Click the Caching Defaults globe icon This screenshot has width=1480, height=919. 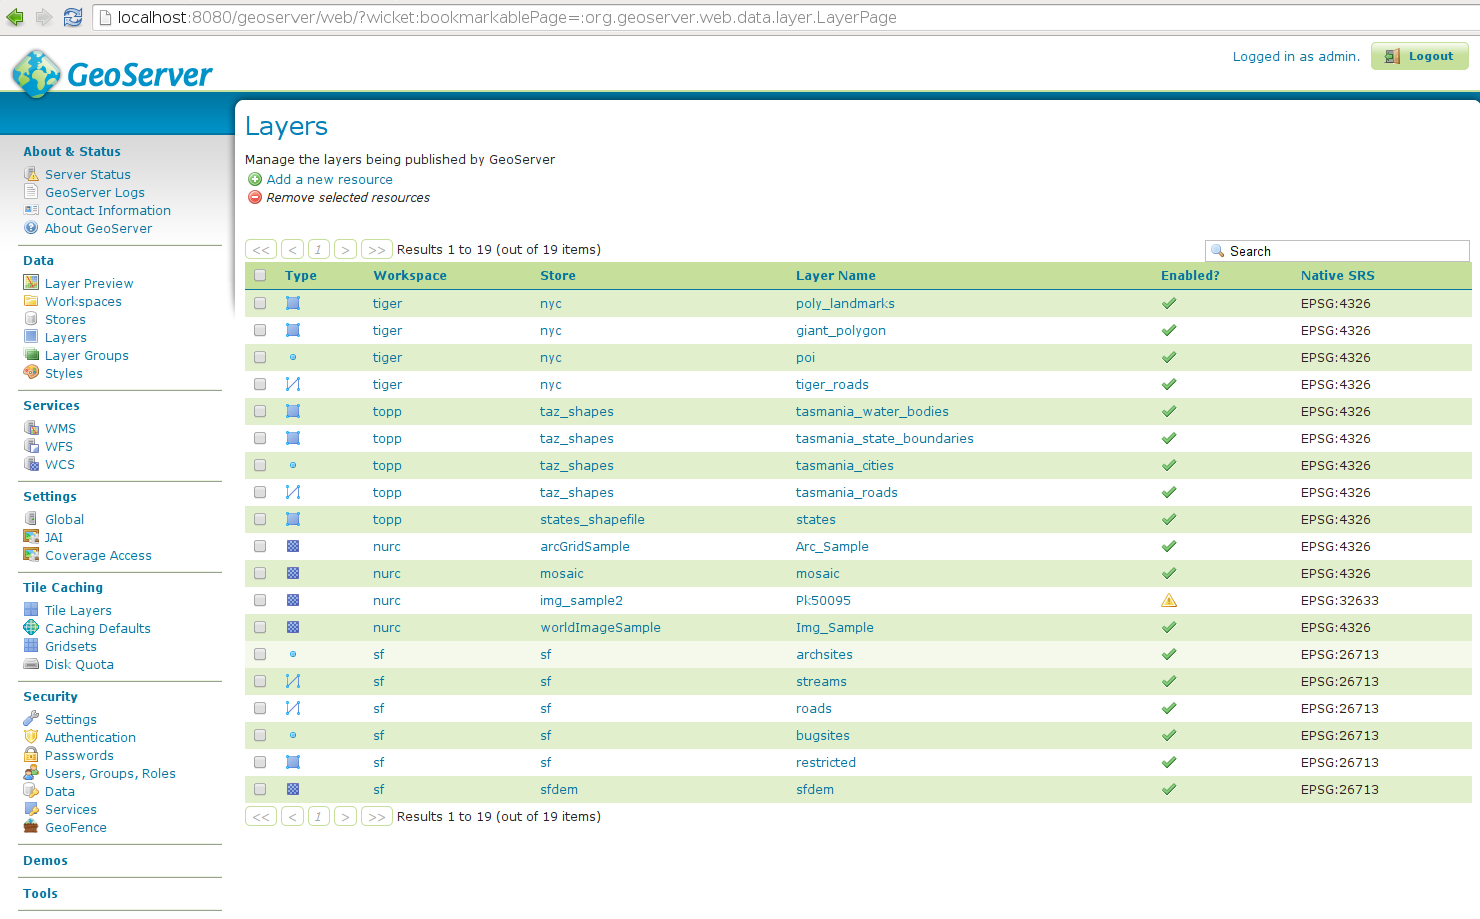click(31, 628)
